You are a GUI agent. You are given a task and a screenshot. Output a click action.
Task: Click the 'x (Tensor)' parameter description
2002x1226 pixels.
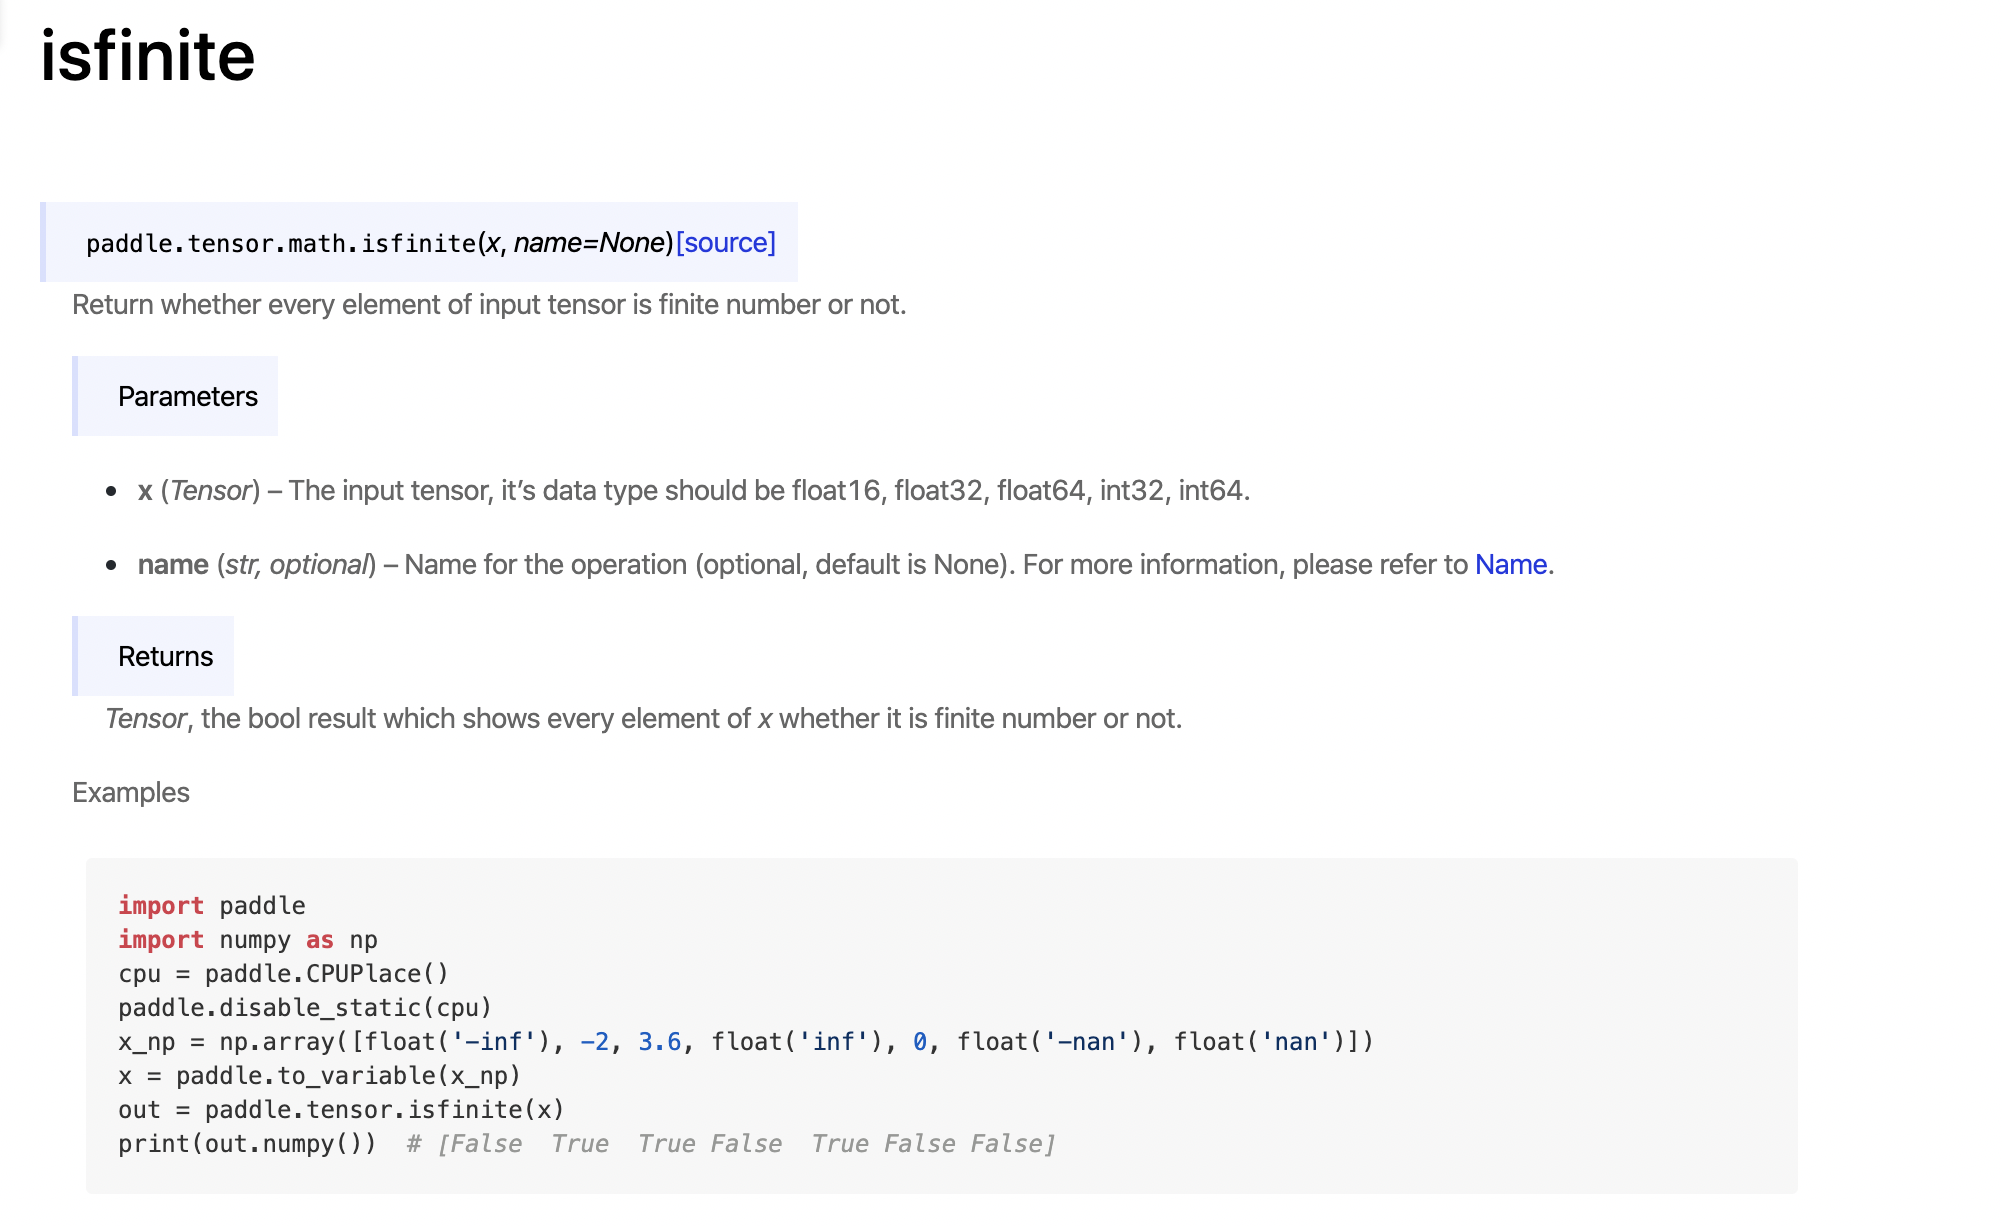coord(694,491)
